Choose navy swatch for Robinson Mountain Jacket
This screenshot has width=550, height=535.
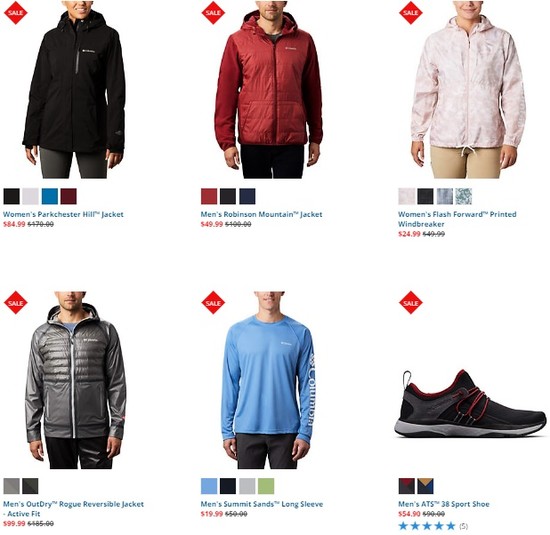pyautogui.click(x=247, y=196)
